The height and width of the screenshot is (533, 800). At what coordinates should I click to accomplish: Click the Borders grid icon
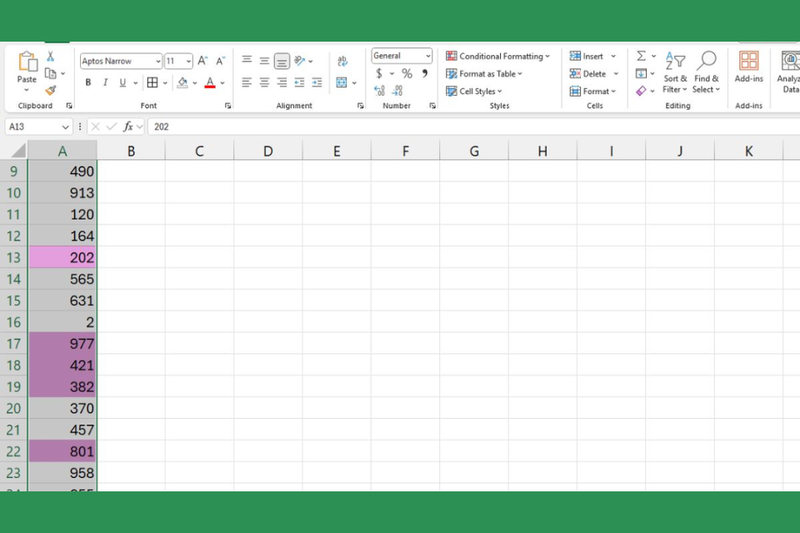[152, 82]
